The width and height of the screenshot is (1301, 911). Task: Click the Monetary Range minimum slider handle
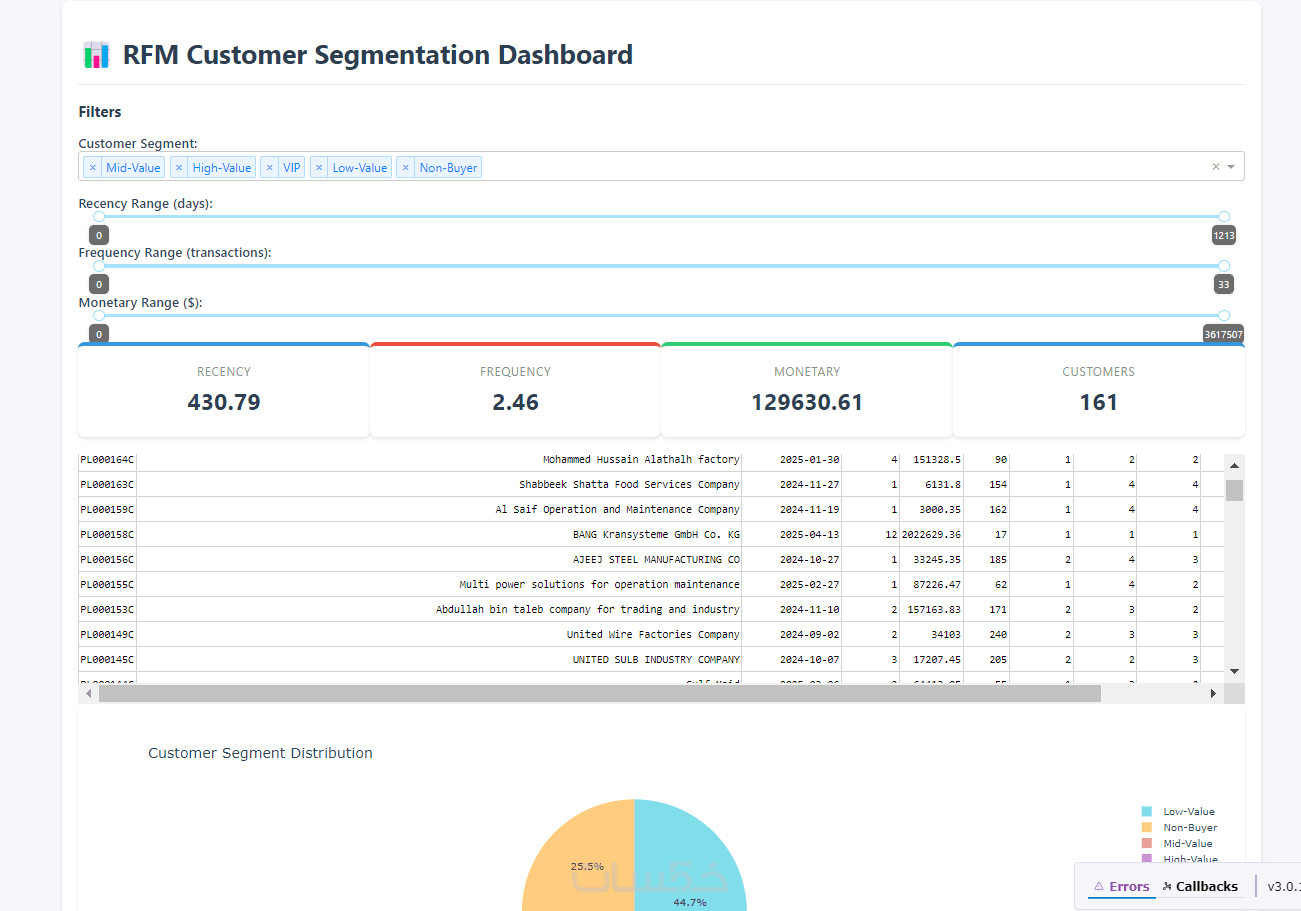(99, 315)
